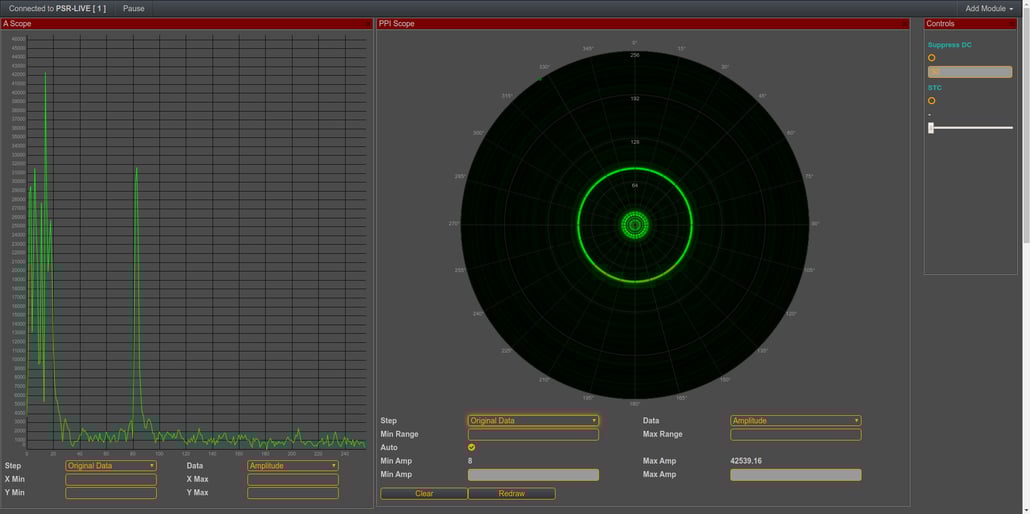Select the PPI Max Range input field
The image size is (1030, 514).
(x=796, y=435)
